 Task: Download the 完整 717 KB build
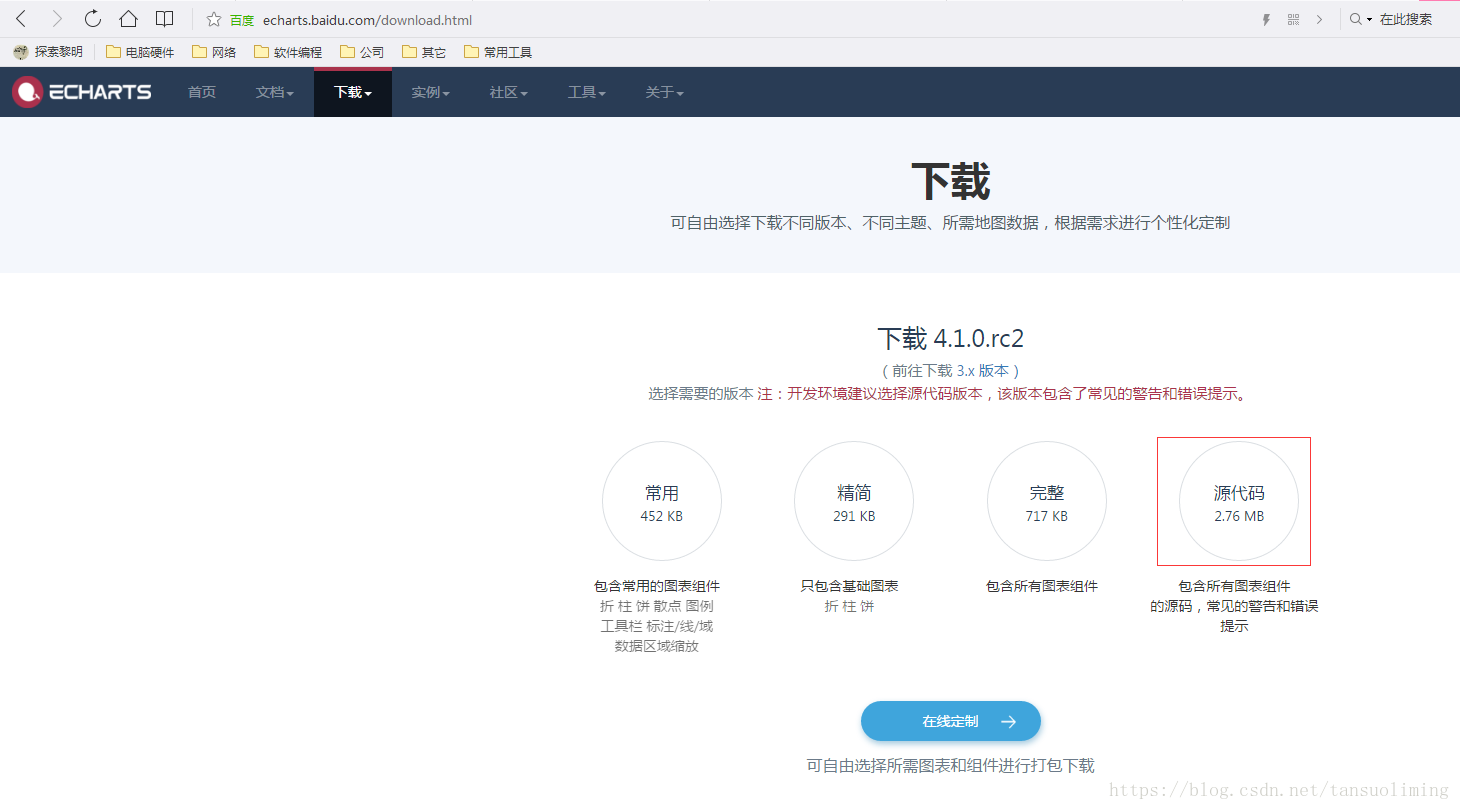click(x=1047, y=501)
